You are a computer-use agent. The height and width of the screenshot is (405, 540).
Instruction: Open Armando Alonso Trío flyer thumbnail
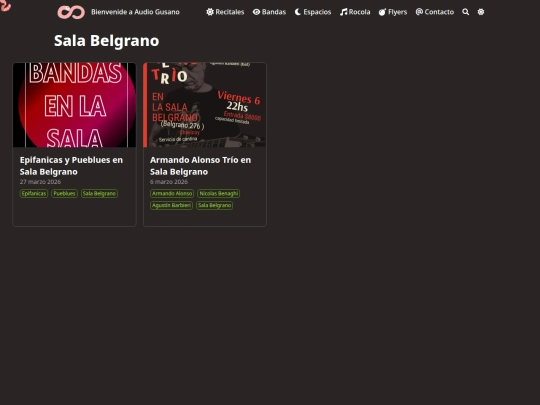click(205, 105)
